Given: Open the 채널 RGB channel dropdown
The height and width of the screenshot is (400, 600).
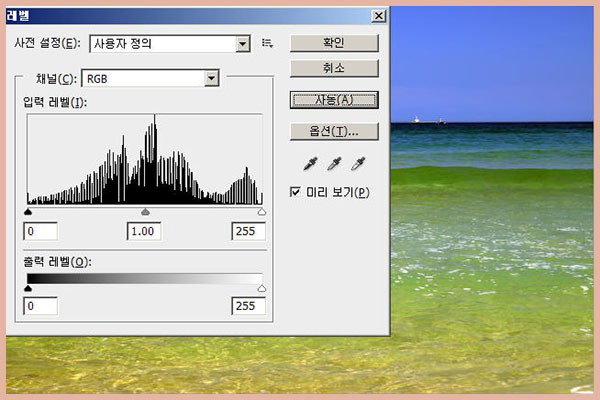Looking at the screenshot, I should [x=150, y=78].
